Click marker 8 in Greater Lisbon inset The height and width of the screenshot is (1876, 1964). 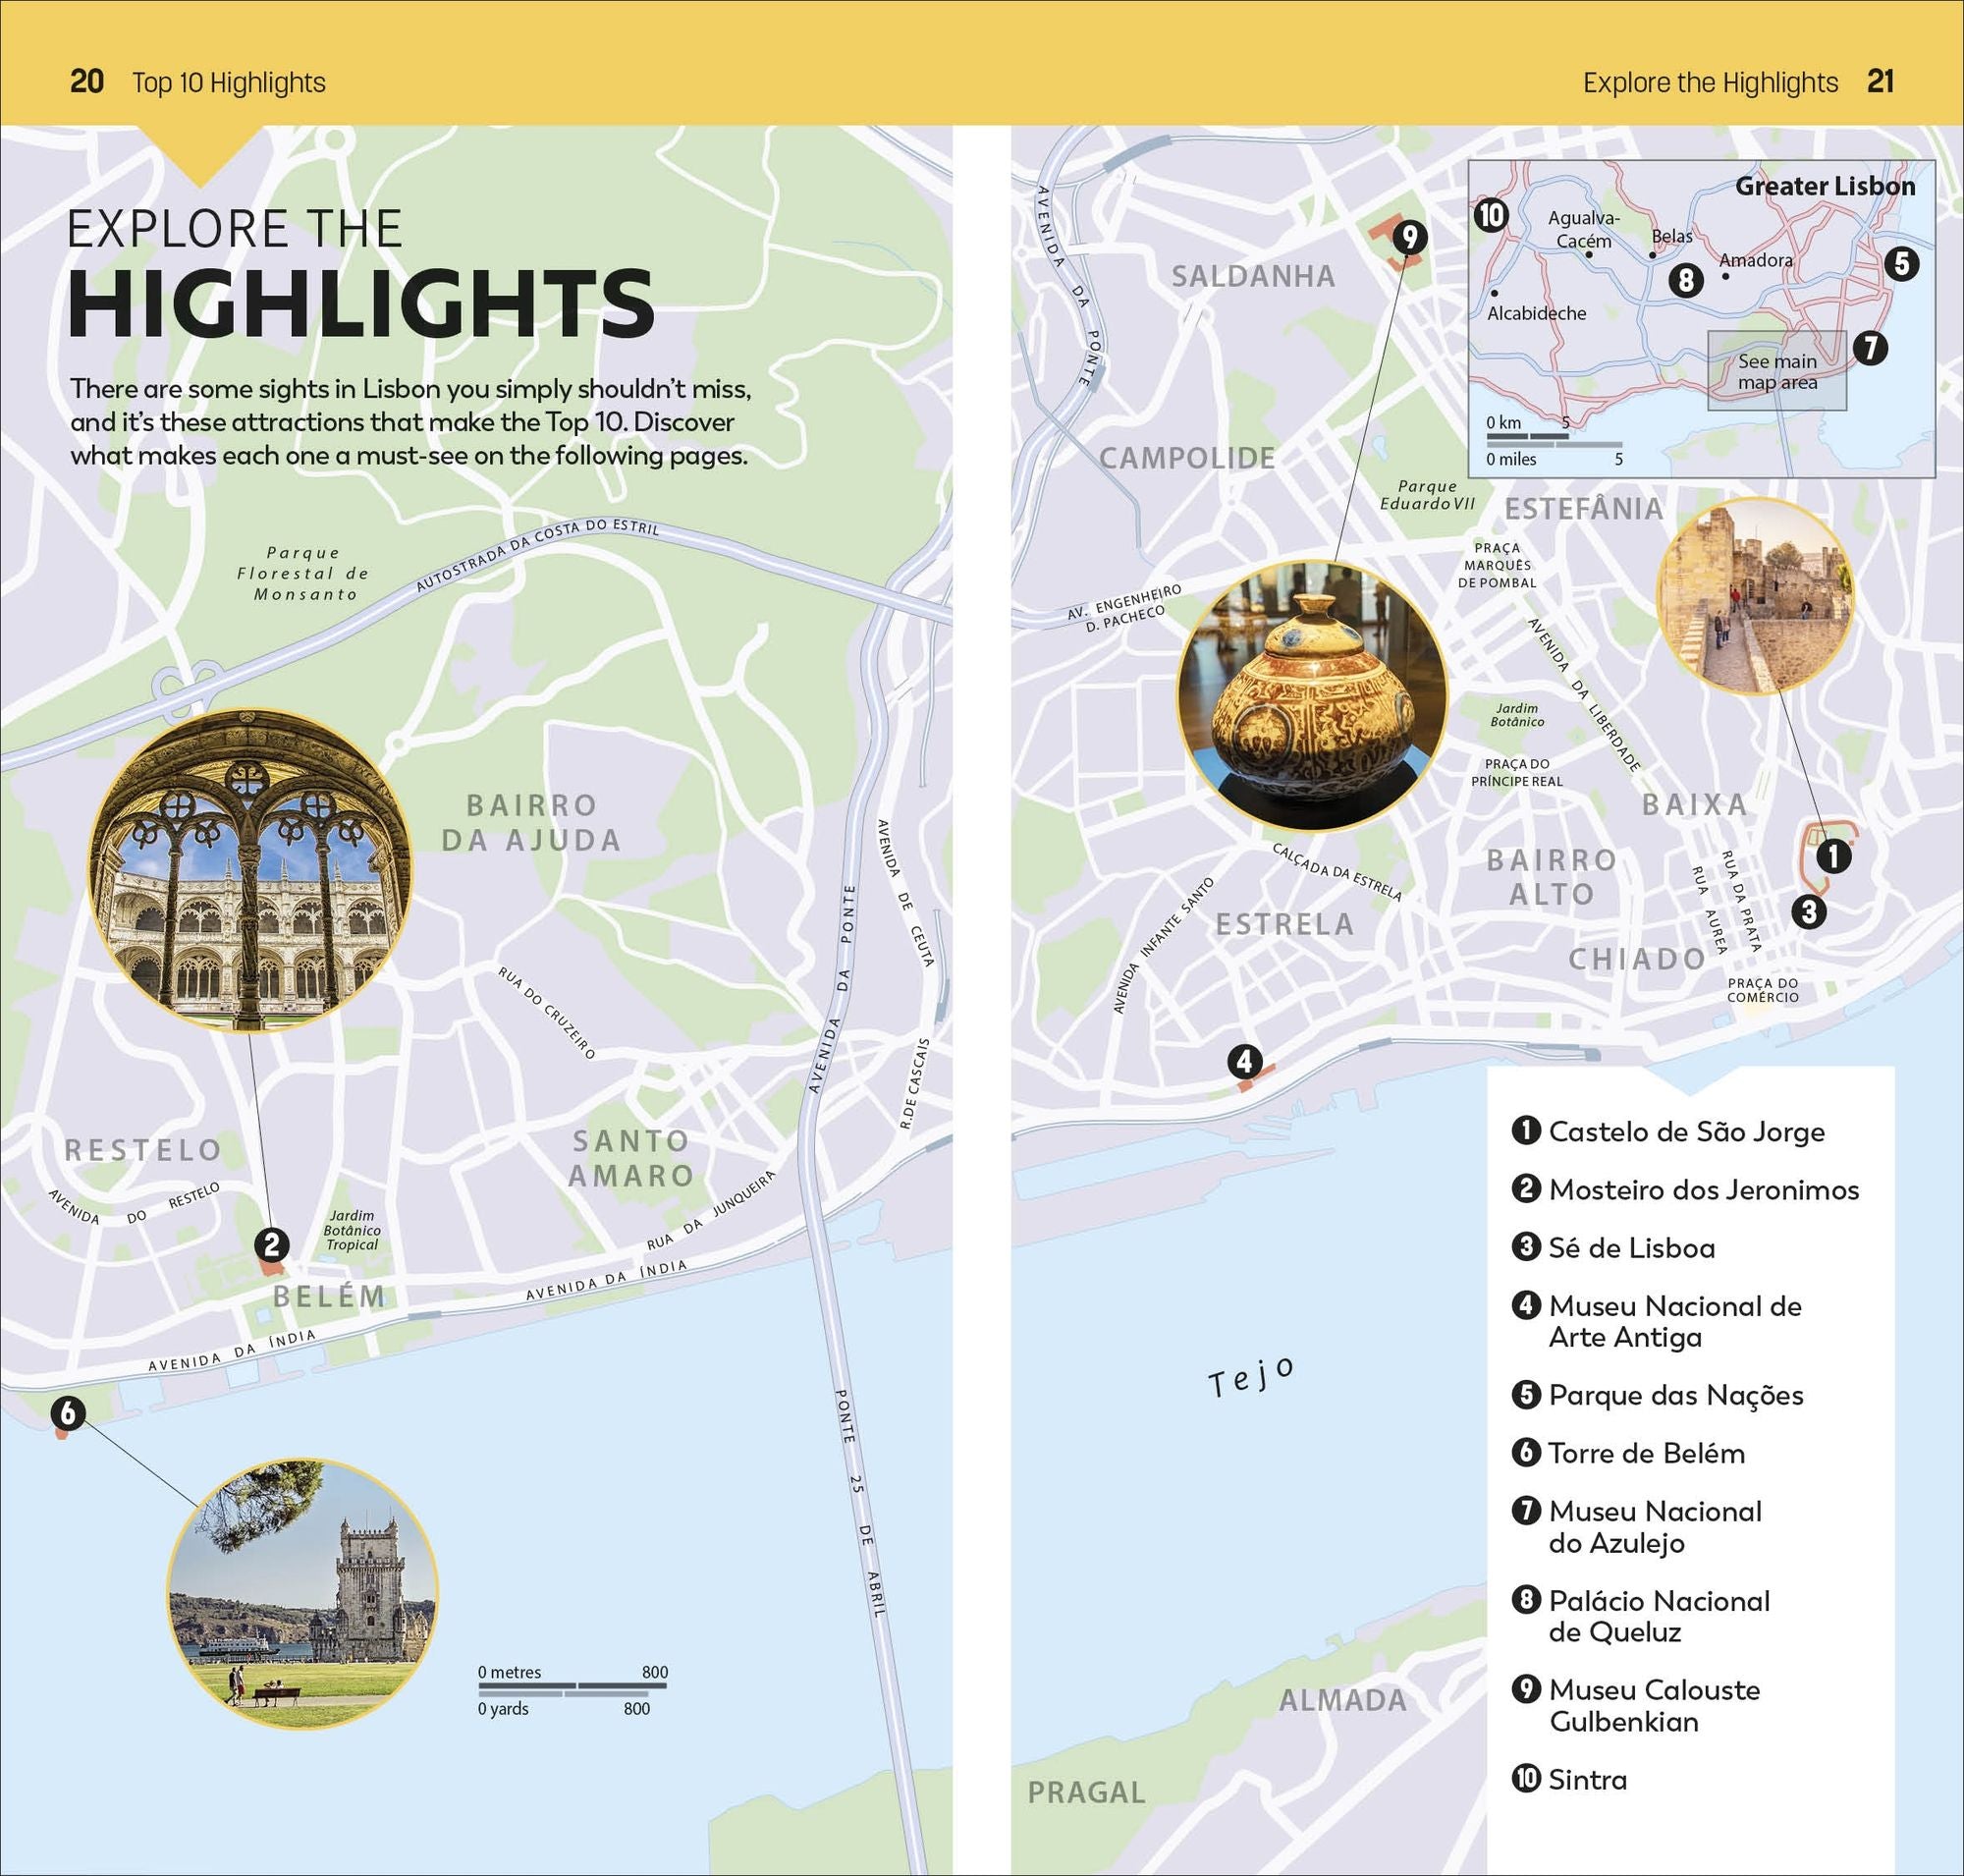coord(1686,279)
